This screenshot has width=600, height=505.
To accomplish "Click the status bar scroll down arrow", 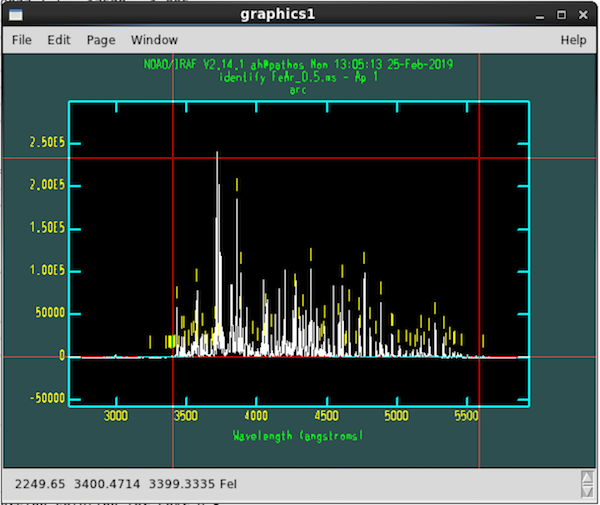I will (x=587, y=491).
